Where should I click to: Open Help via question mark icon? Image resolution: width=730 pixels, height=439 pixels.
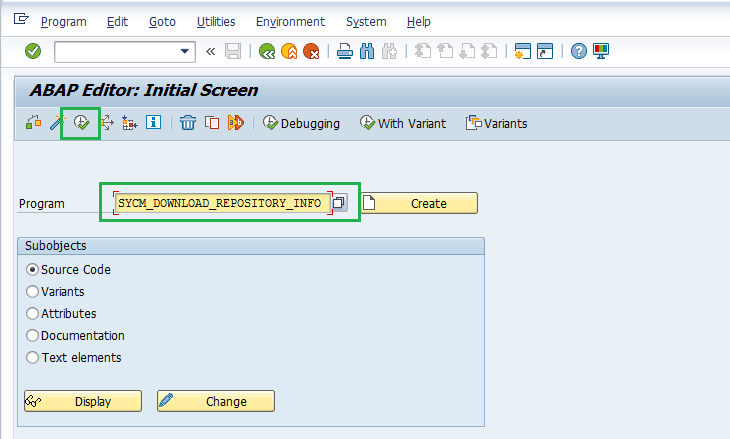(579, 51)
